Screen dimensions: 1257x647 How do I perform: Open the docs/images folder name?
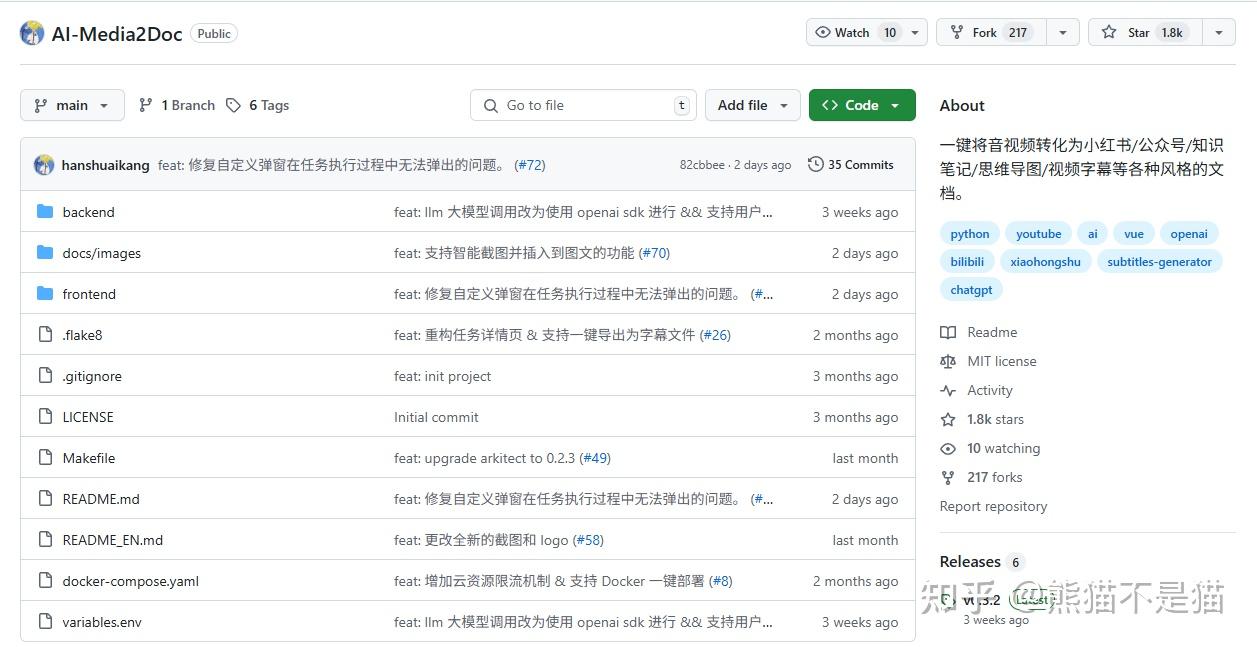[x=101, y=253]
